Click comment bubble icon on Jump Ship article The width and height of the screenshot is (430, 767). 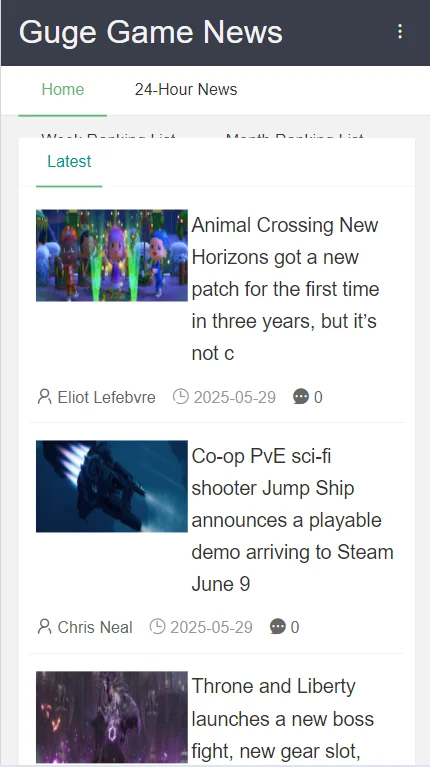pyautogui.click(x=277, y=627)
